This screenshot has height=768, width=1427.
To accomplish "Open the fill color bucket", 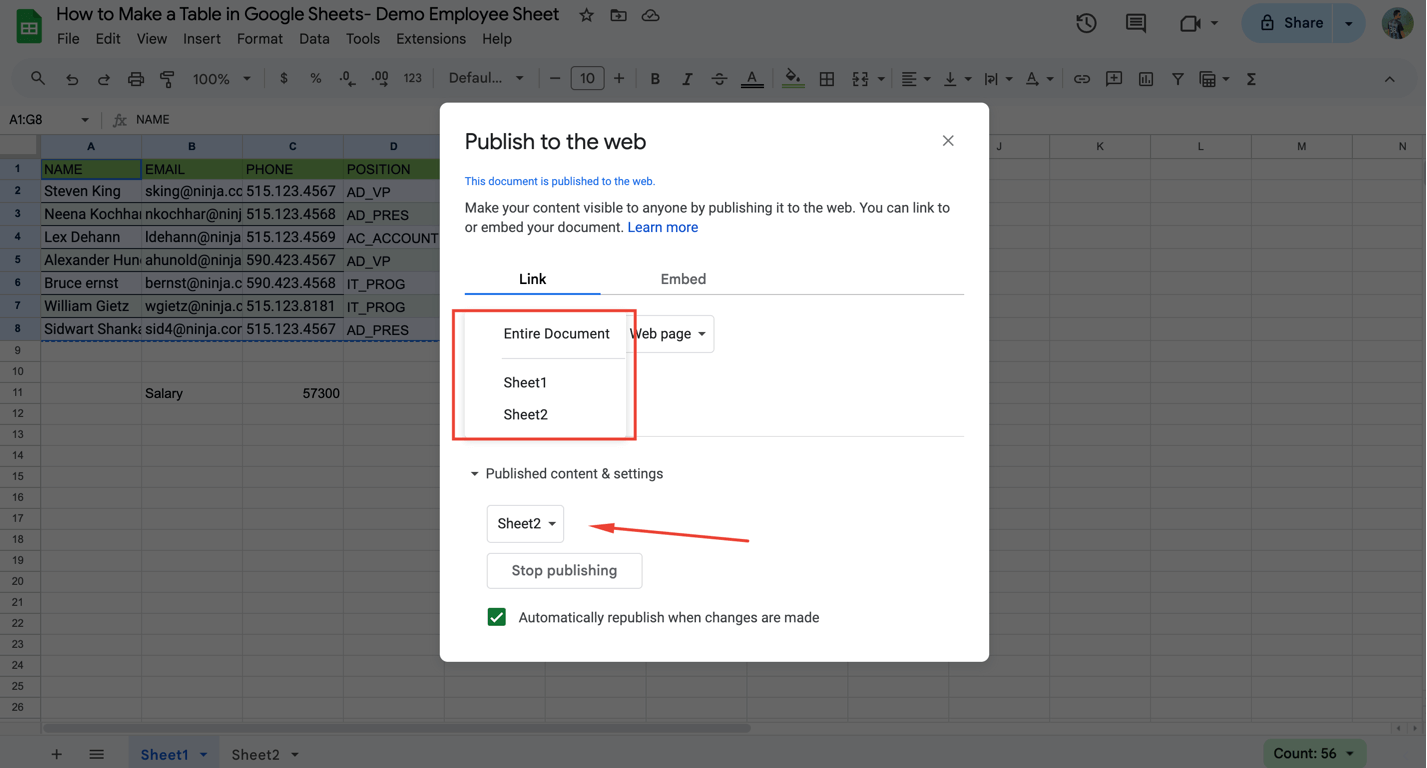I will 793,79.
